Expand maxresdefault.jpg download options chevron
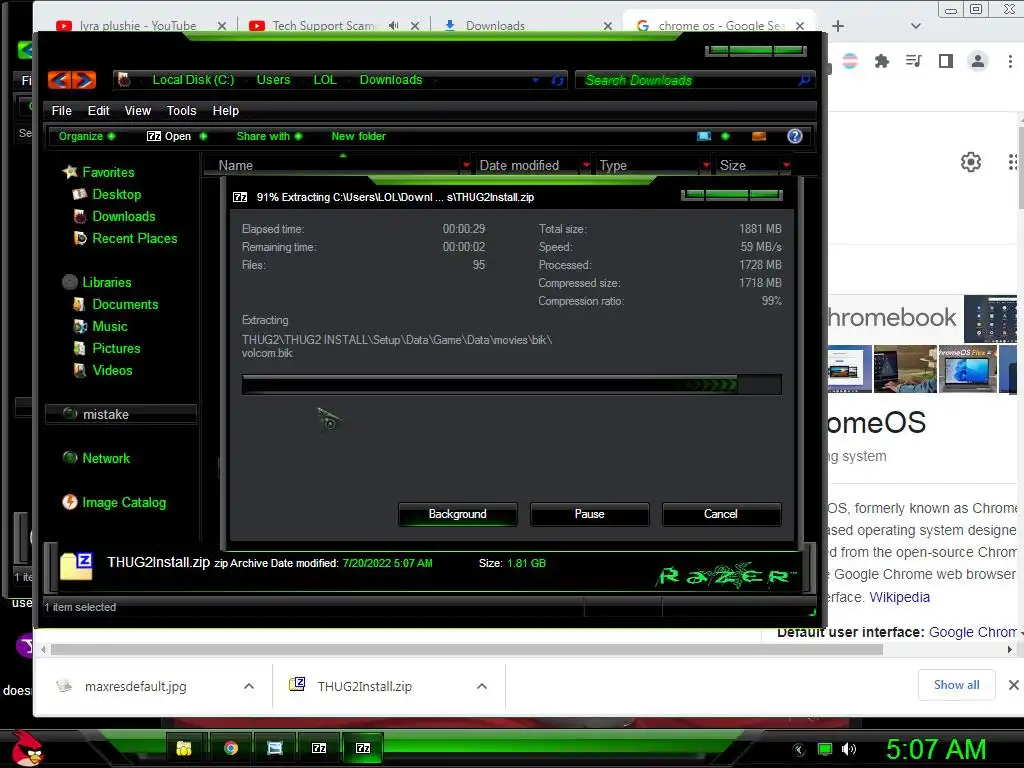Viewport: 1024px width, 768px height. [249, 686]
